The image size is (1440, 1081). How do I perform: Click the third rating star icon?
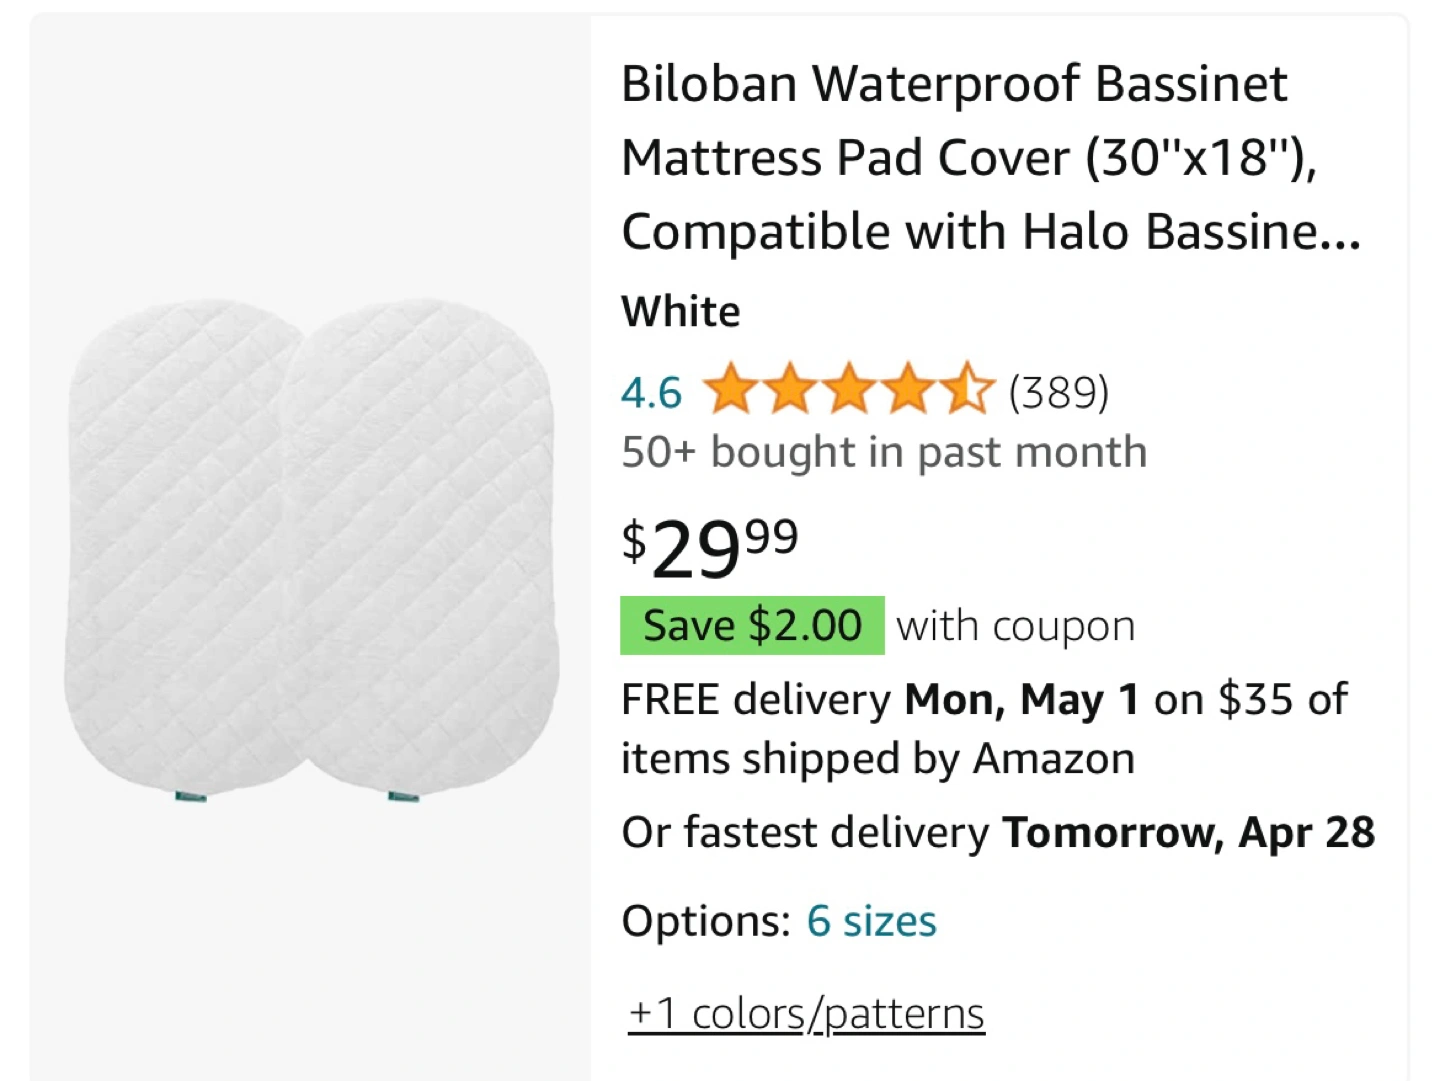849,389
